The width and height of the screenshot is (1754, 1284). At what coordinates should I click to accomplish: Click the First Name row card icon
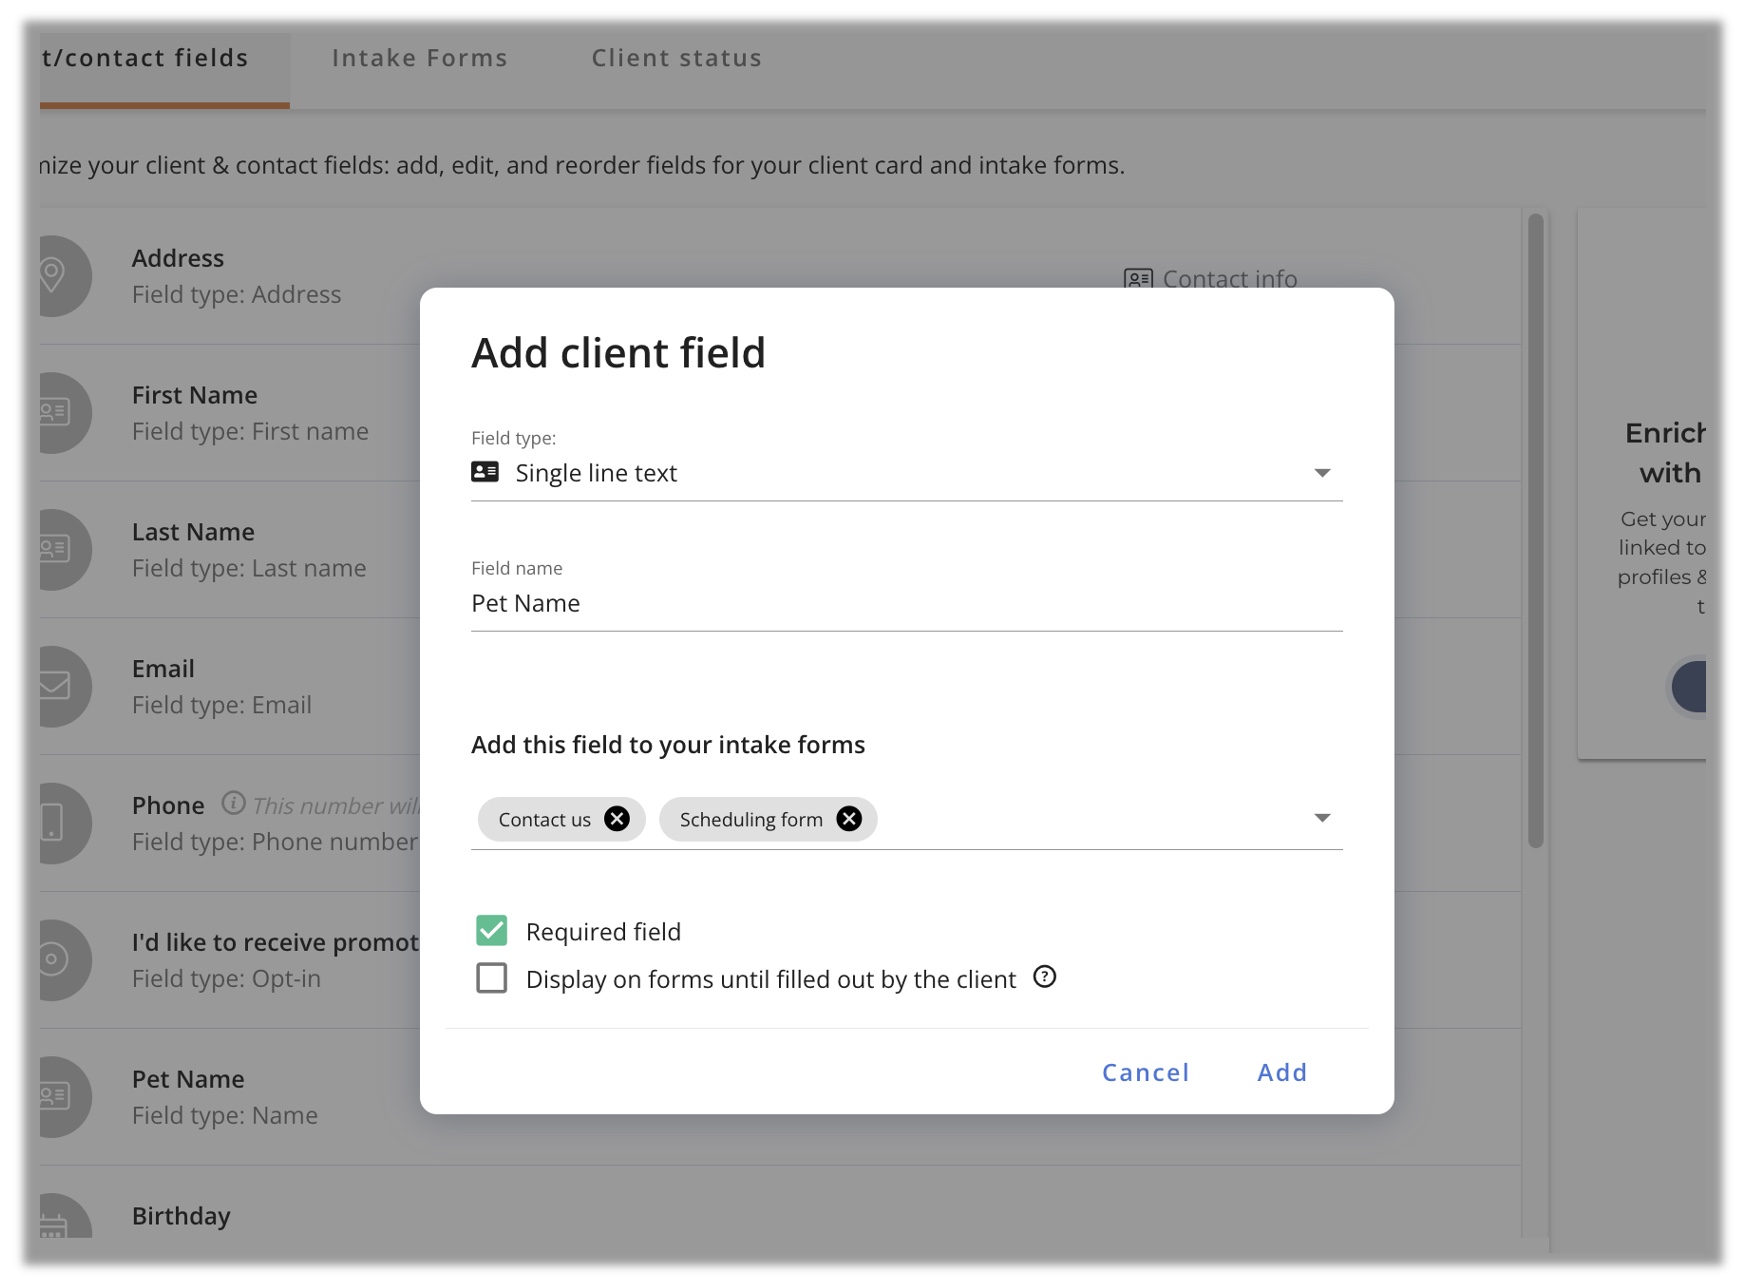[x=54, y=412]
